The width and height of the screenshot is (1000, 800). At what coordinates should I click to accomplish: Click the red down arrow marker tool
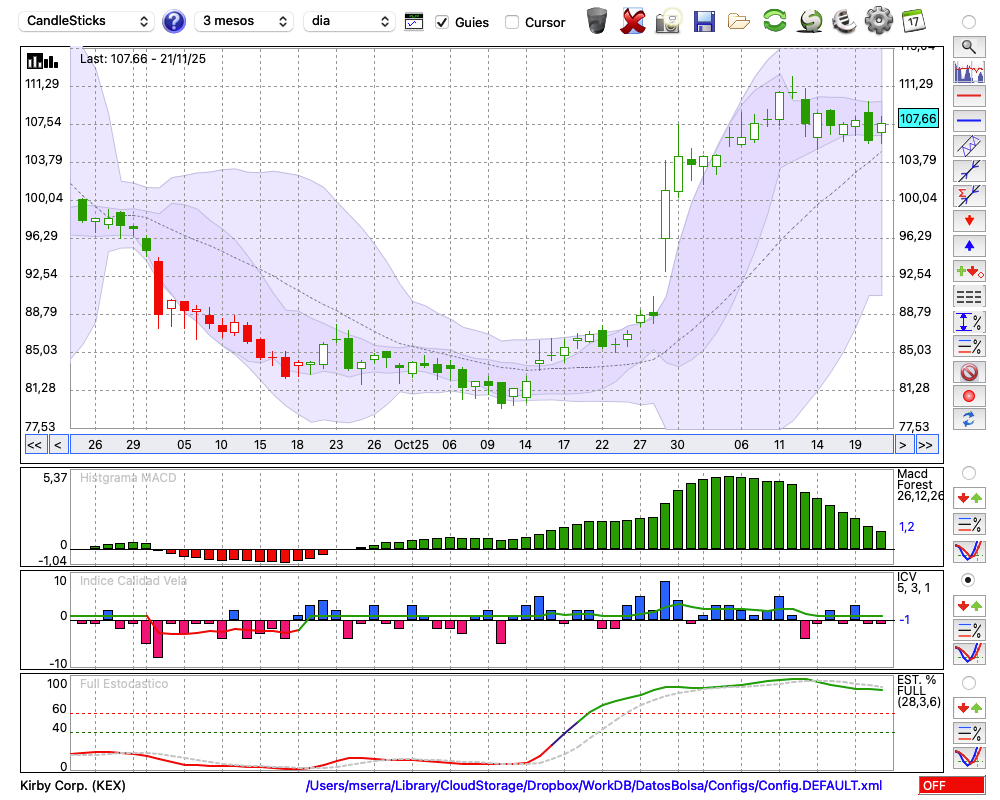tap(968, 220)
